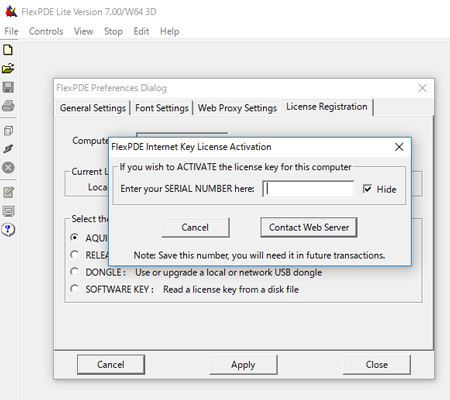This screenshot has height=400, width=450.
Task: Click the Help question mark icon
Action: [x=8, y=230]
